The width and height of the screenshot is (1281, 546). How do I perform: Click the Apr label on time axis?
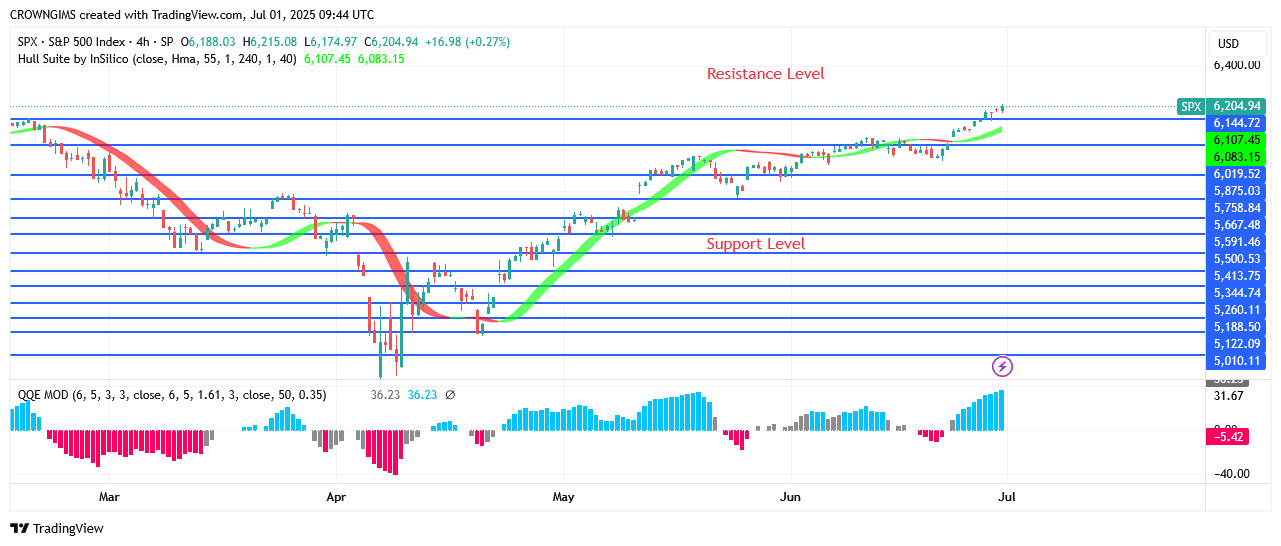point(336,496)
